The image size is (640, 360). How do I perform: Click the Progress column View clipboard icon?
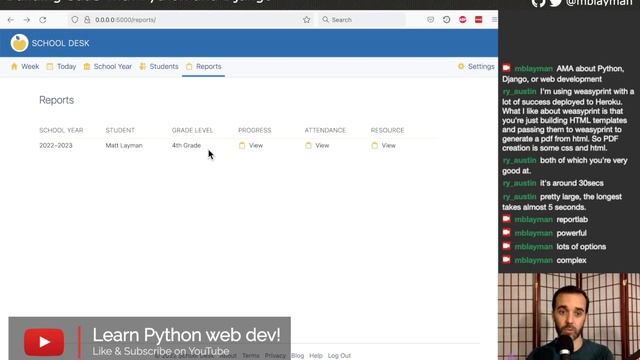click(242, 145)
